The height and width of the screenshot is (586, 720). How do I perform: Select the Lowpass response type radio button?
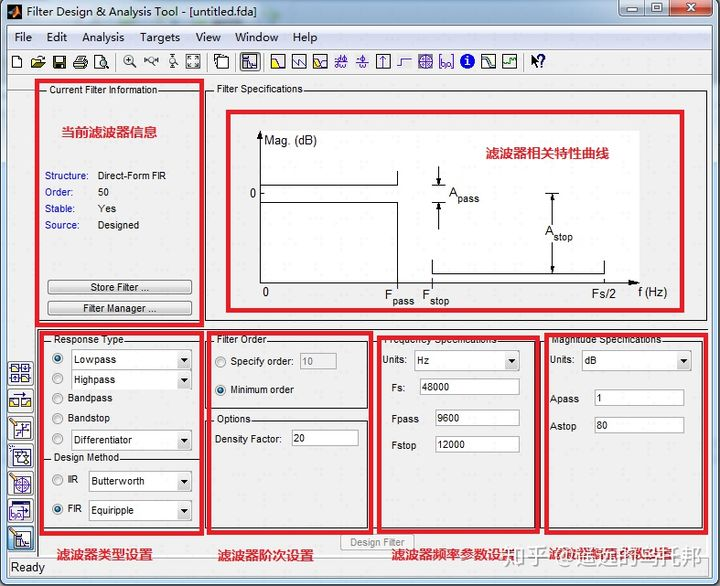coord(58,358)
